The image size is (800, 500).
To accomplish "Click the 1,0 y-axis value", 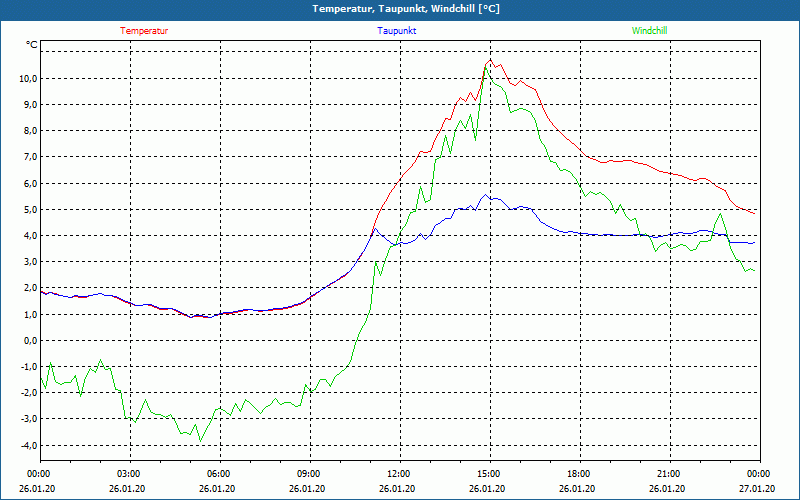I will 30,314.
